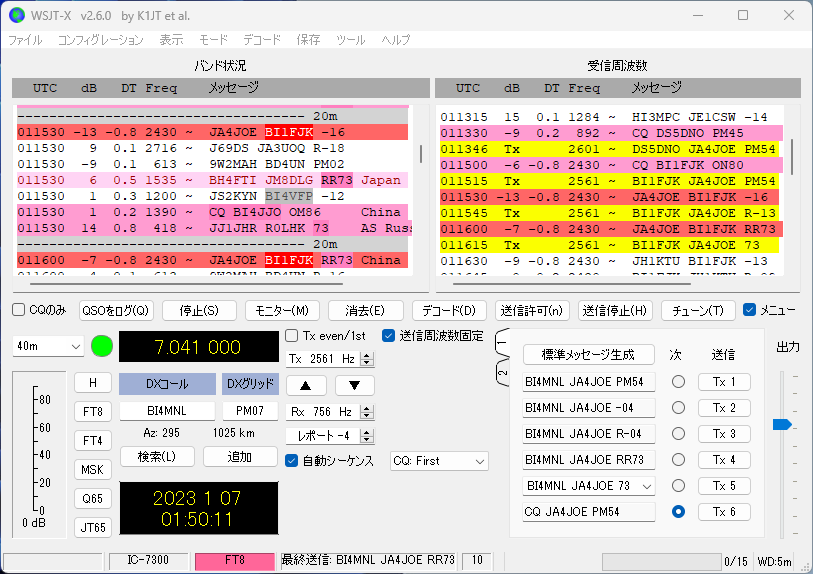813x574 pixels.
Task: Click the レポート -4 spinner arrows
Action: (367, 436)
